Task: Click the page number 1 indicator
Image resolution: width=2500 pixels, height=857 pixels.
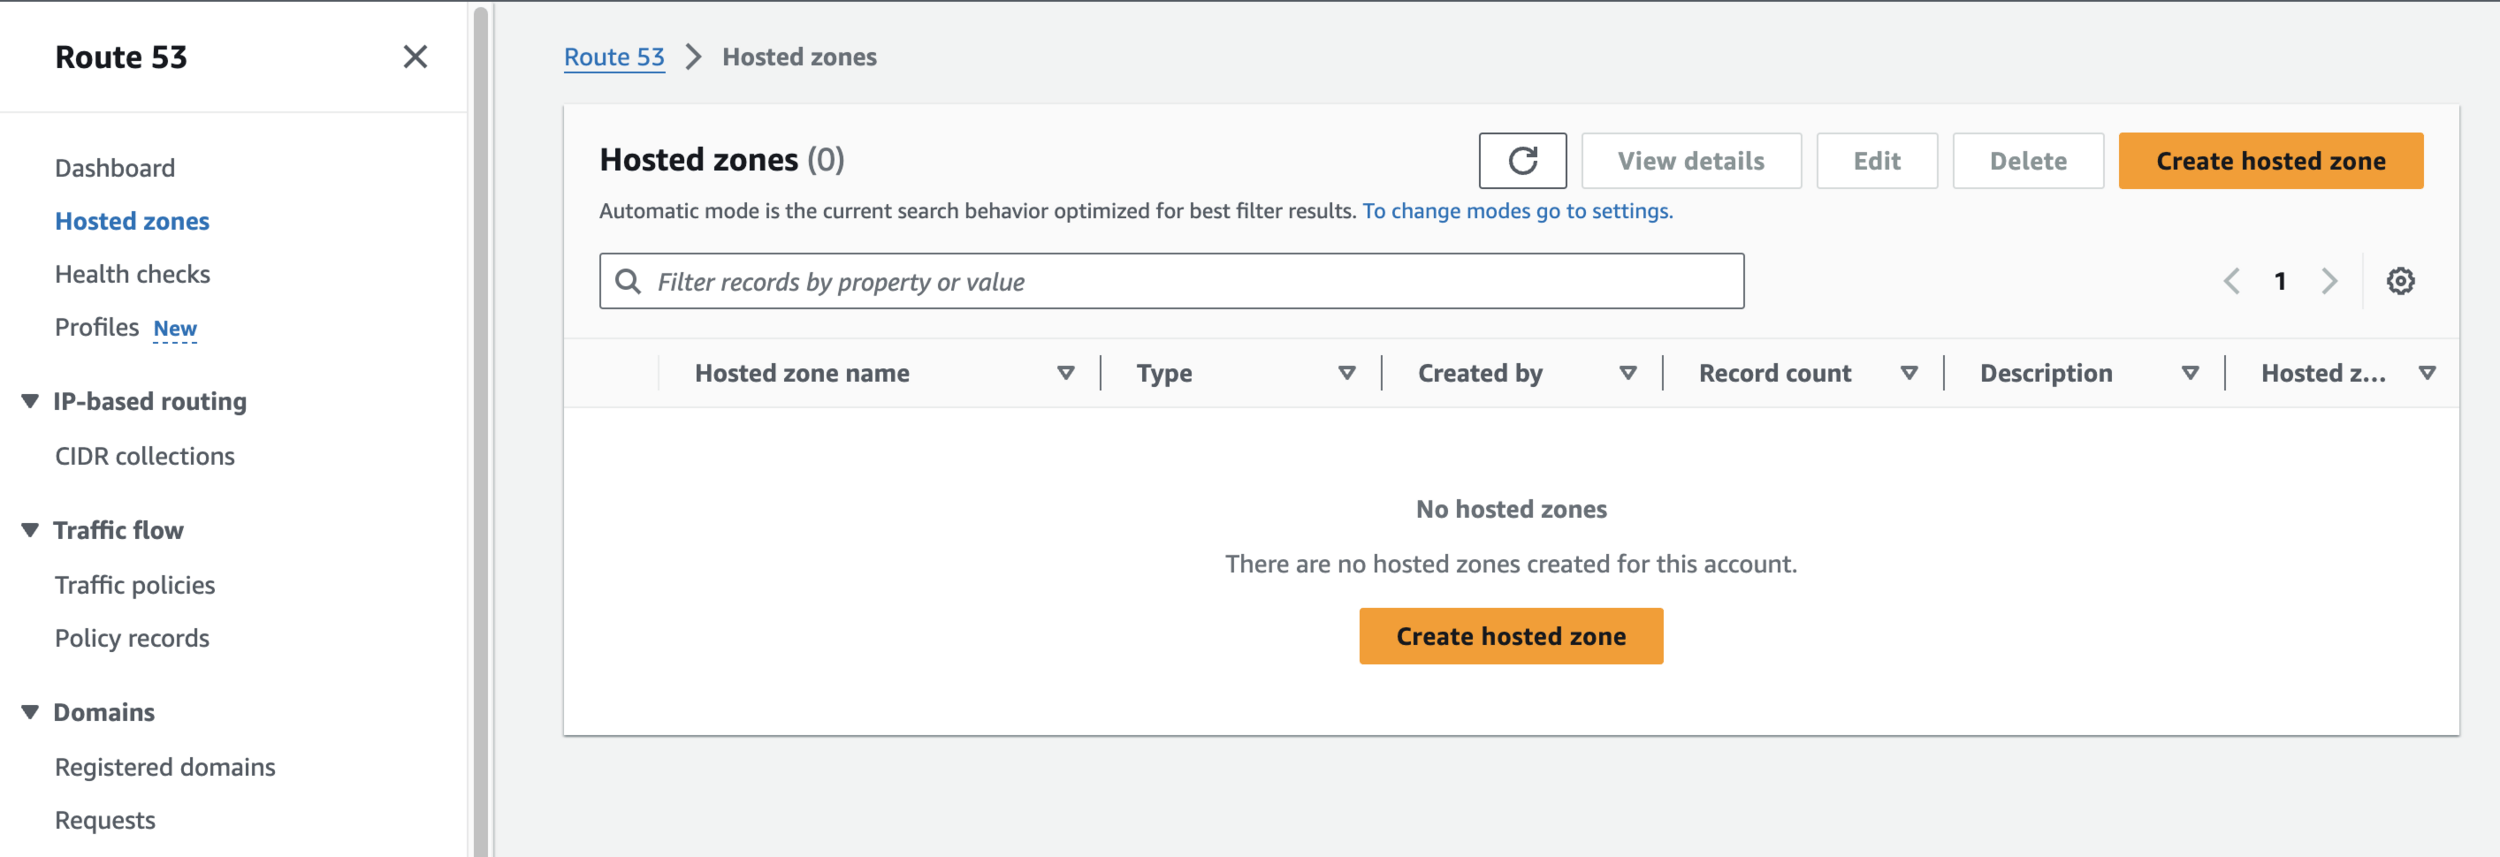Action: [x=2280, y=281]
